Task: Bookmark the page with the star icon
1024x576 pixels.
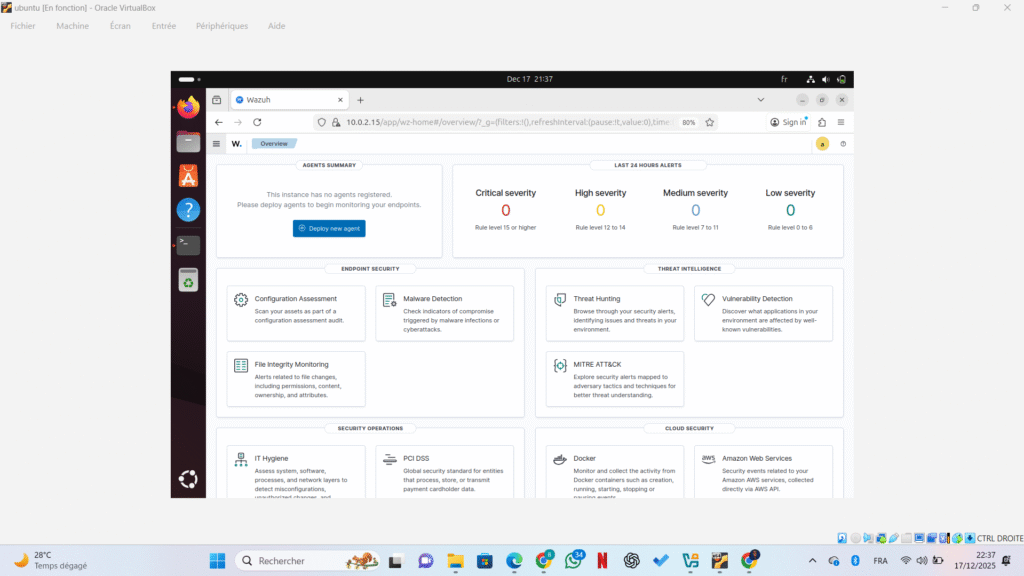Action: [x=710, y=122]
